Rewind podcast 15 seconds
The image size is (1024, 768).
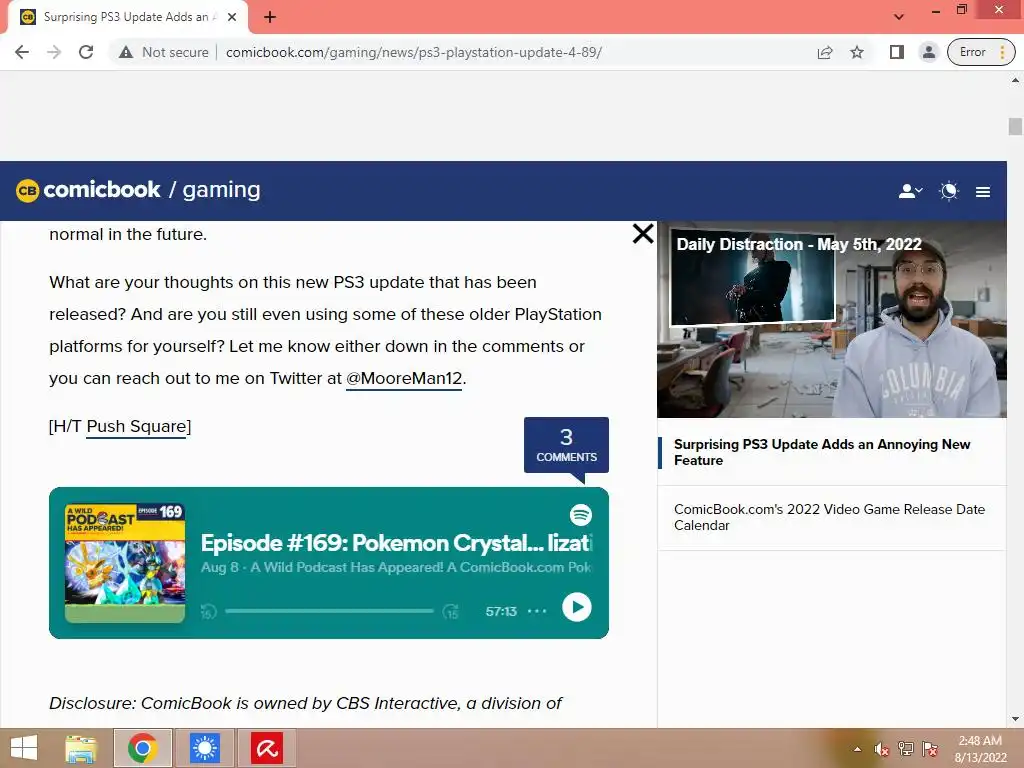(208, 612)
